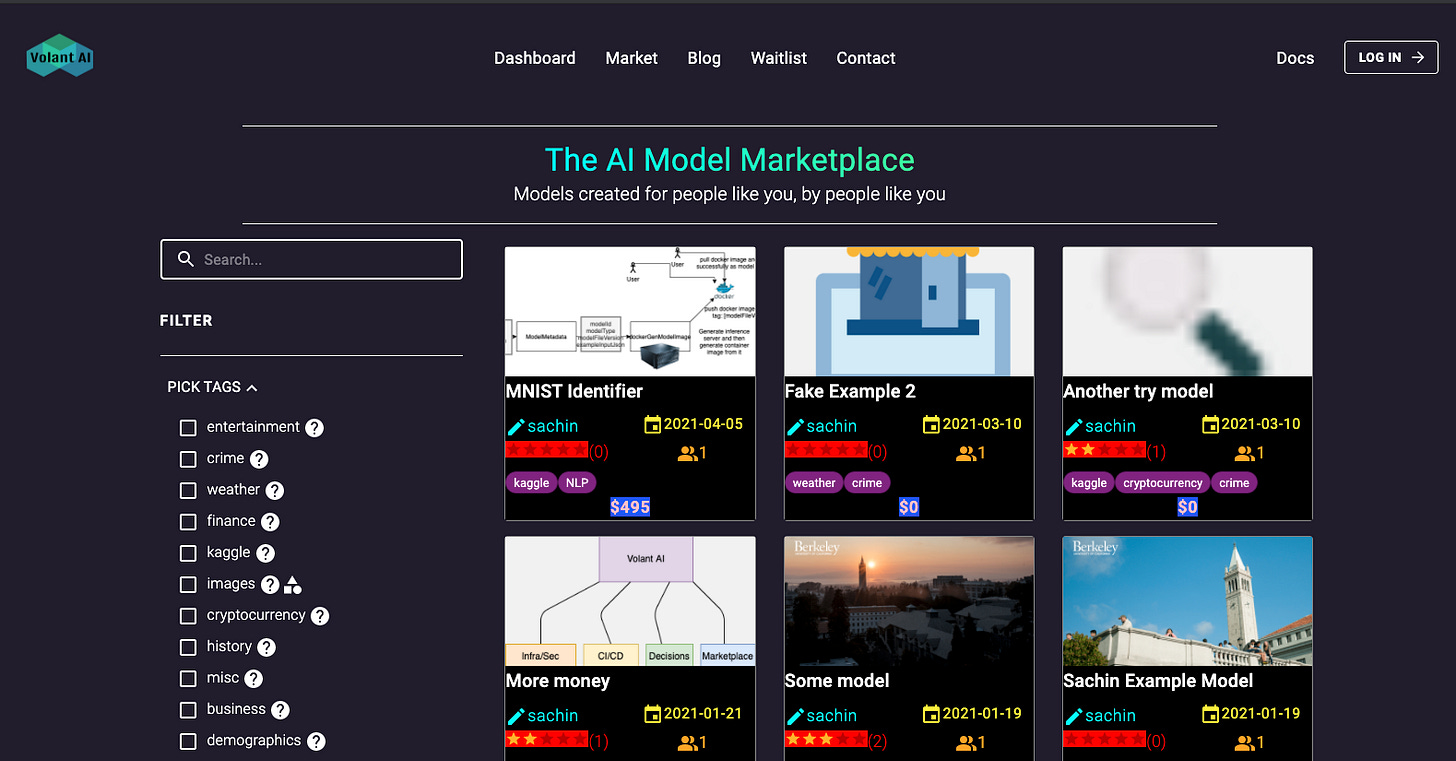Click the kaggle tag on MNIST Identifier
The image size is (1456, 761).
click(531, 483)
